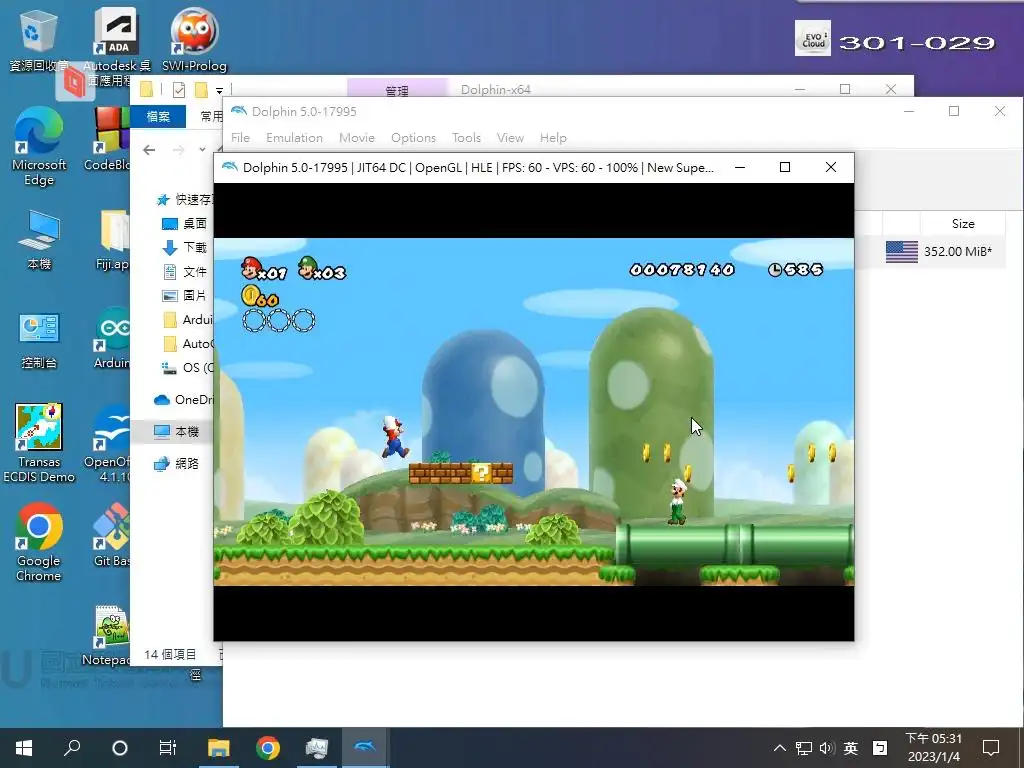Launch Autodesk desktop app shortcut
Image resolution: width=1024 pixels, height=768 pixels.
point(116,46)
